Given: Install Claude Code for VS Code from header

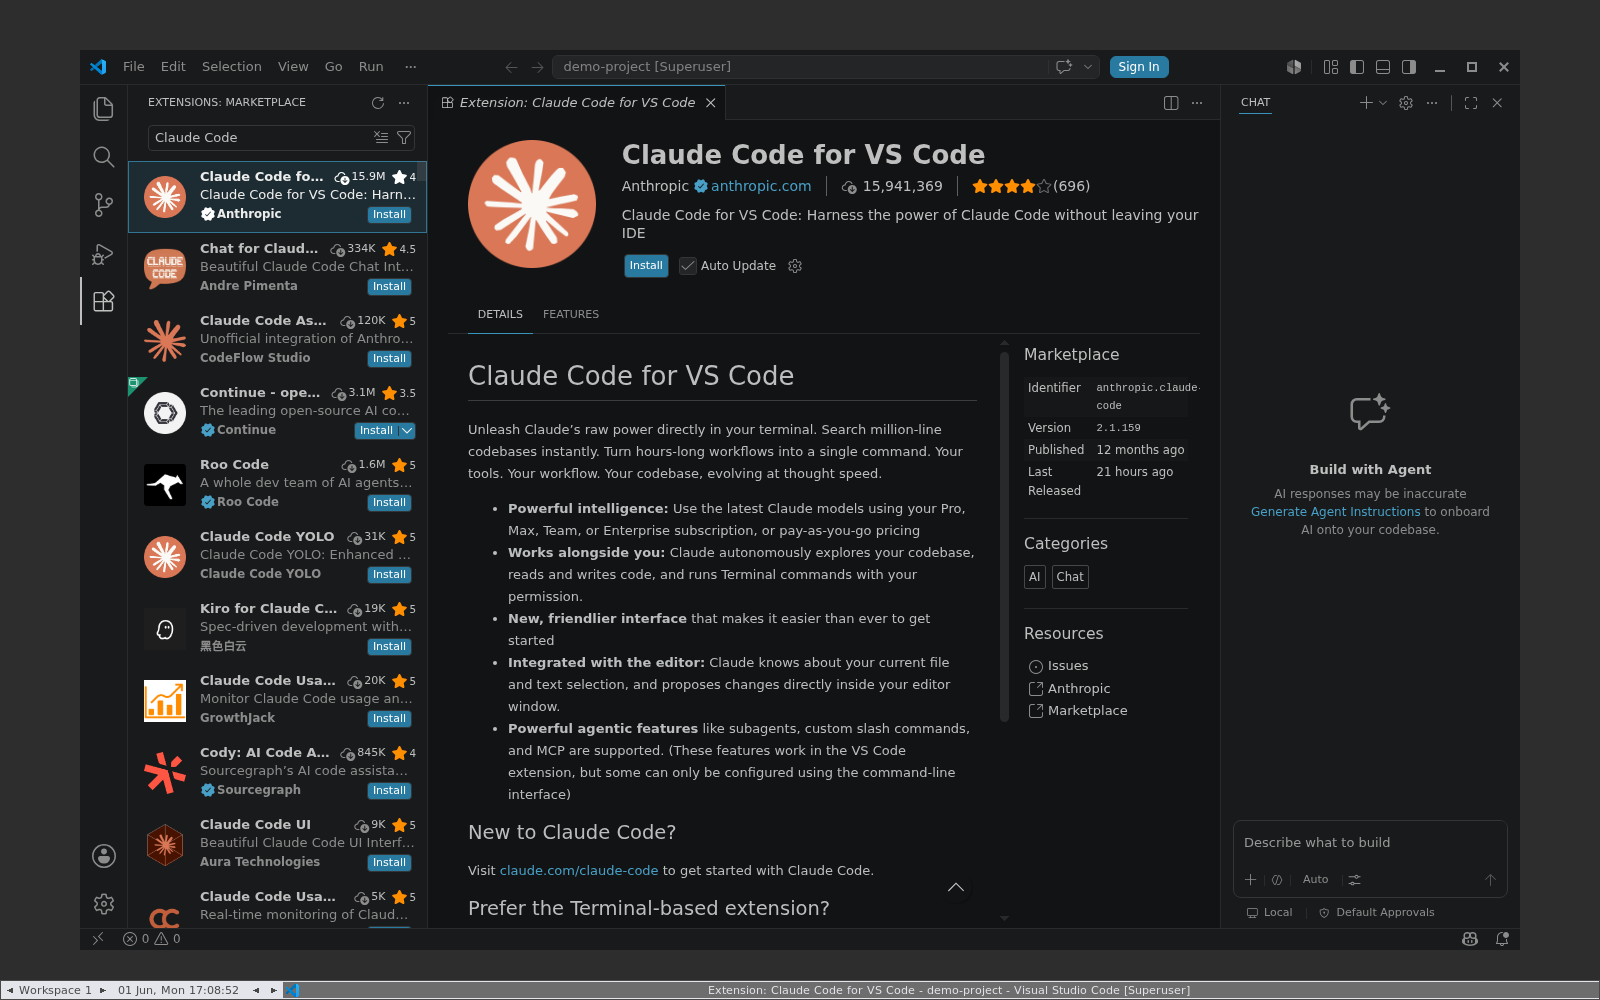Looking at the screenshot, I should point(646,266).
